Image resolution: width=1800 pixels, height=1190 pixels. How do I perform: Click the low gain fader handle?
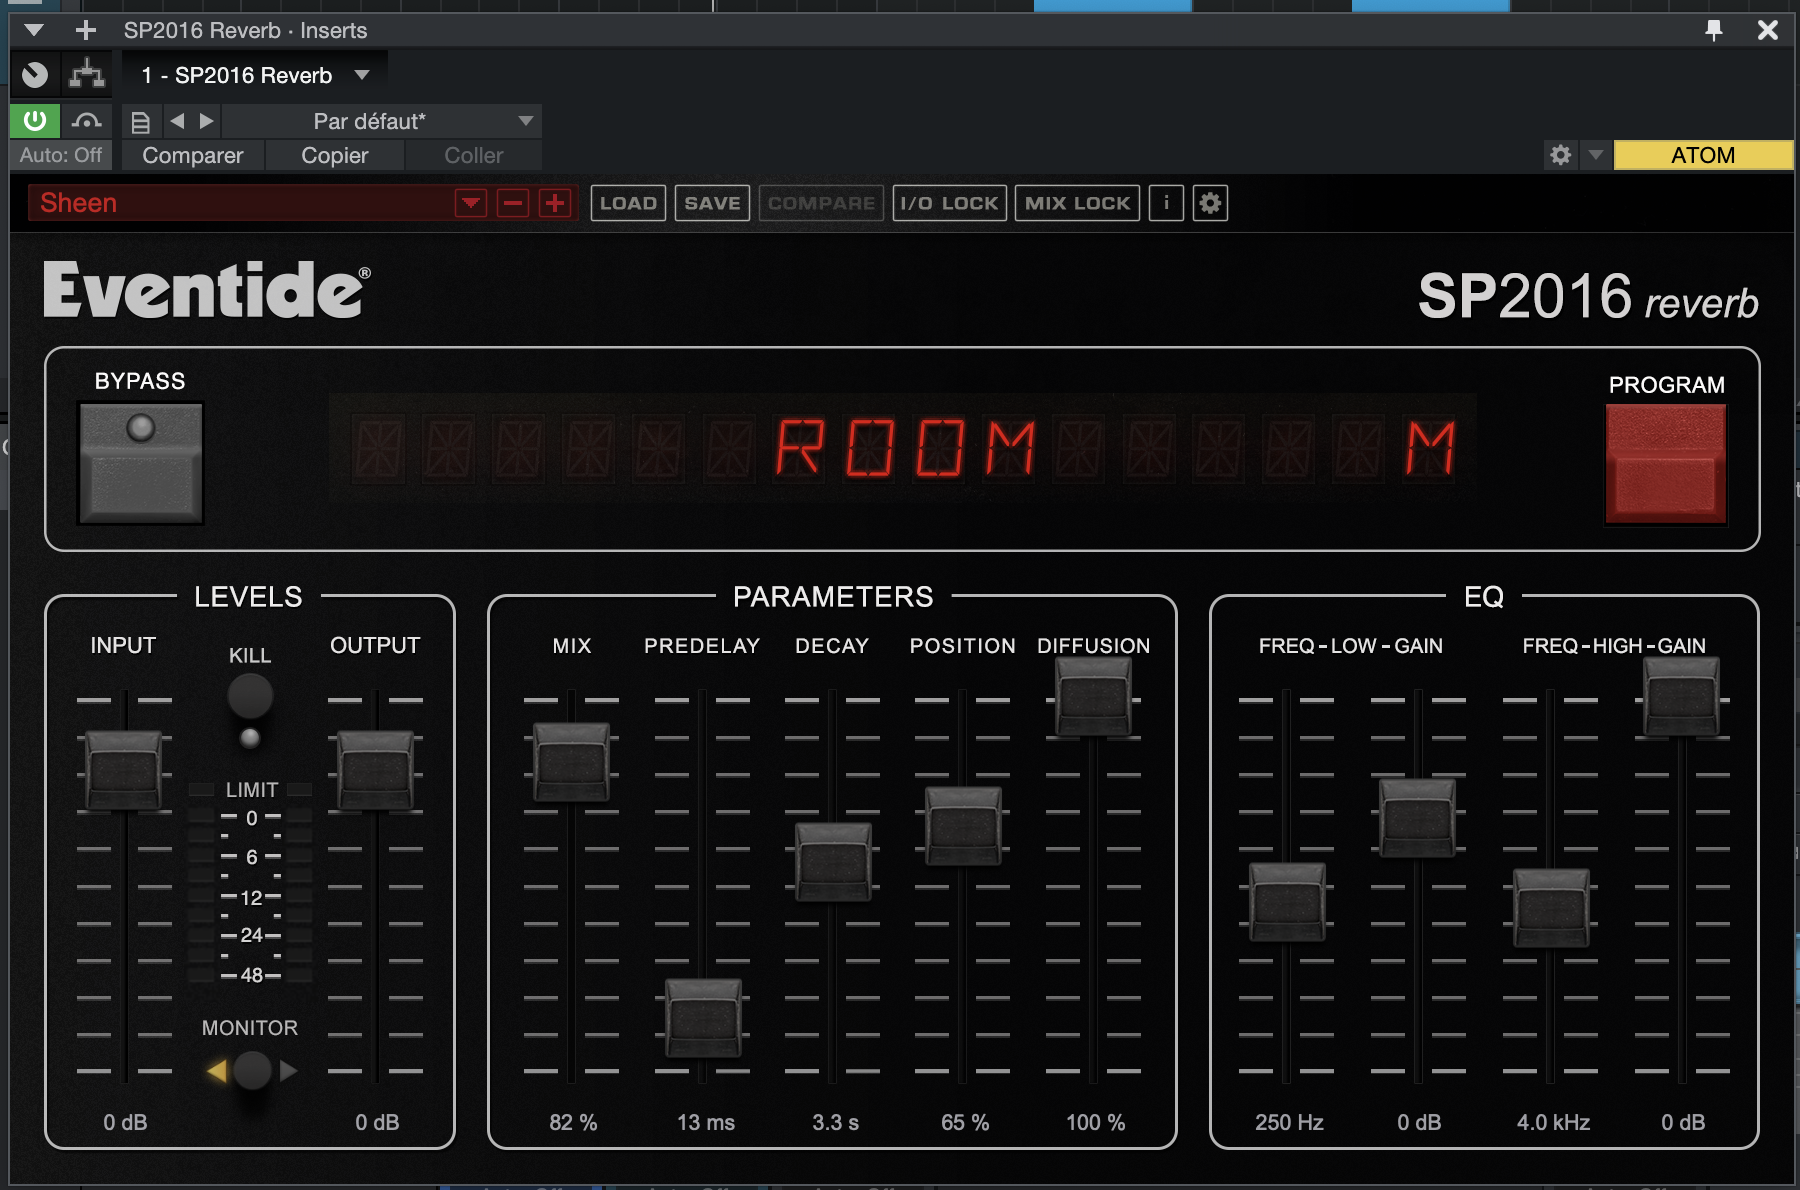tap(1418, 818)
